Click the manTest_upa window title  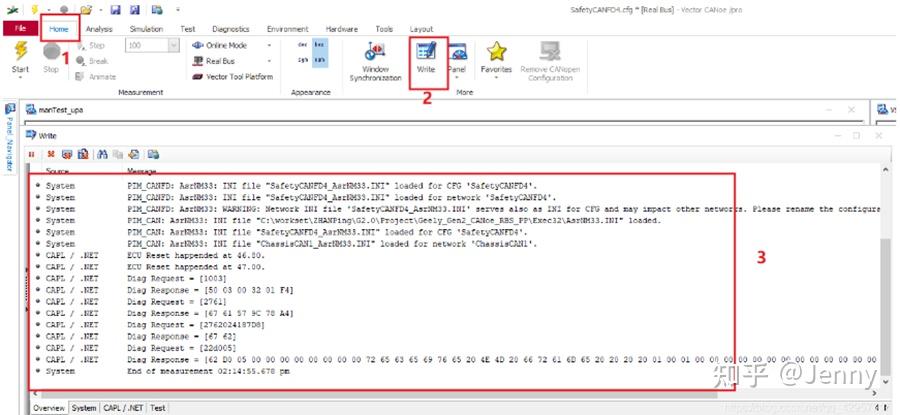60,110
